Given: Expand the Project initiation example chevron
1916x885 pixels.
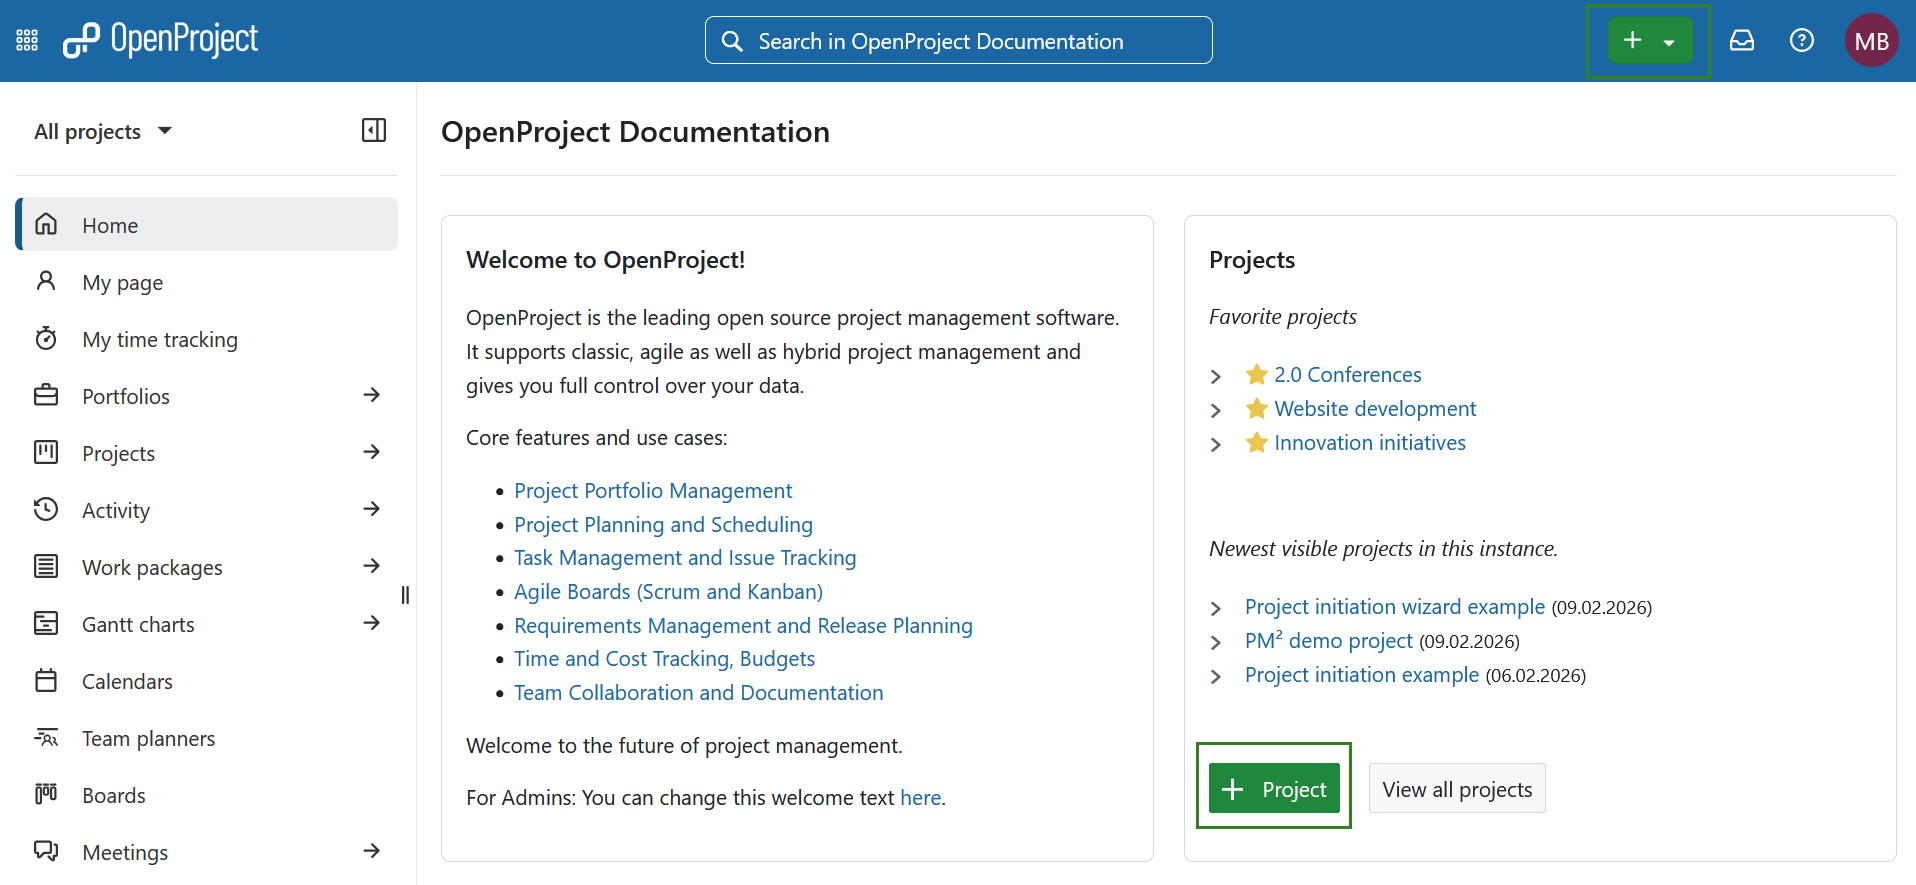Looking at the screenshot, I should (1216, 676).
